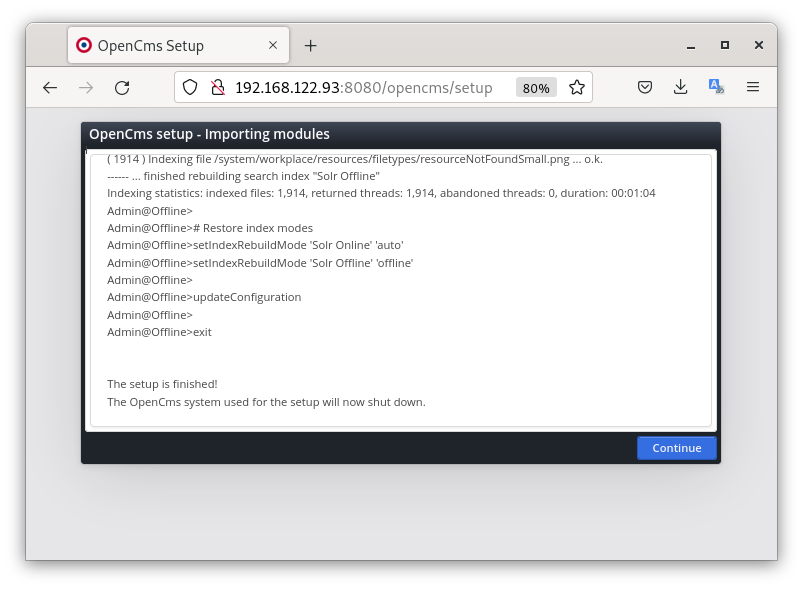
Task: Click the forward navigation arrow
Action: pyautogui.click(x=86, y=88)
